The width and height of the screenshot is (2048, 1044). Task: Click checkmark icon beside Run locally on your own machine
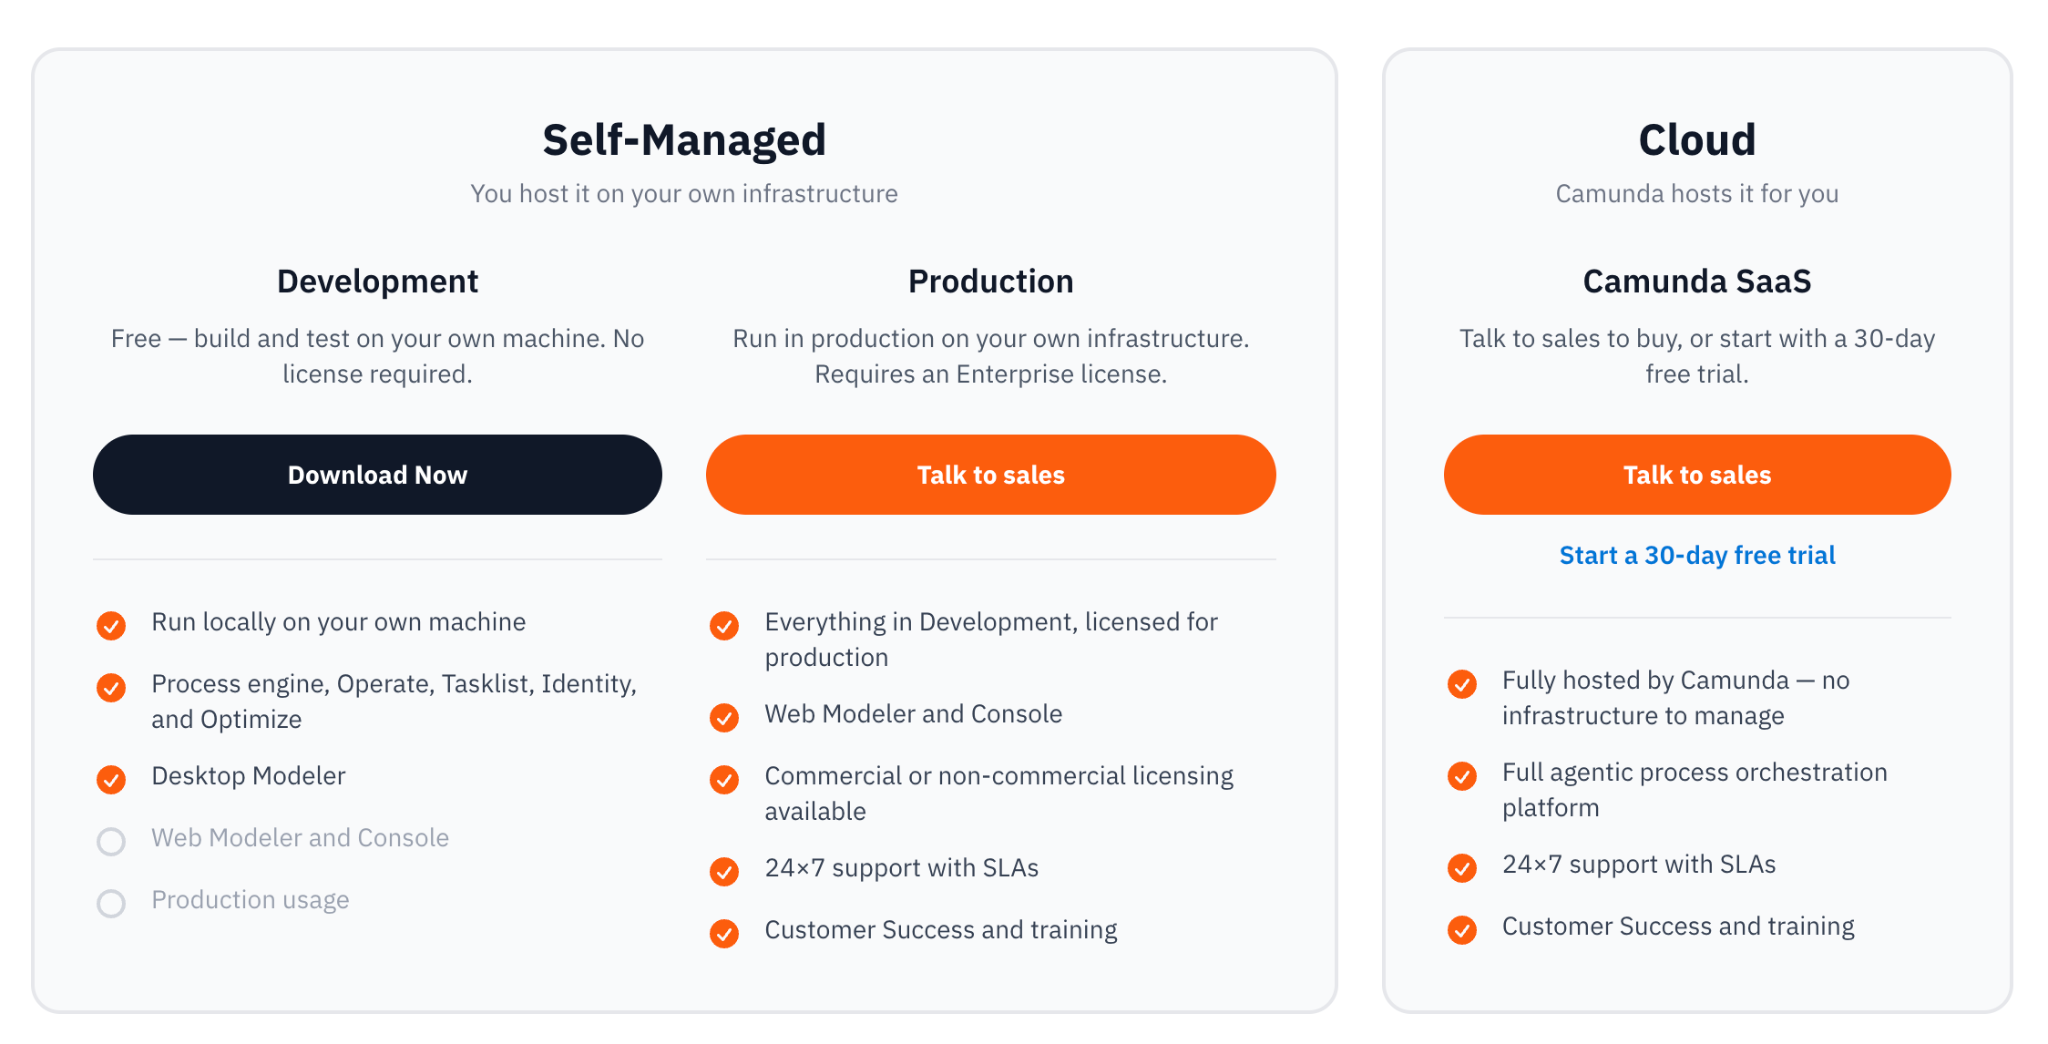point(111,626)
